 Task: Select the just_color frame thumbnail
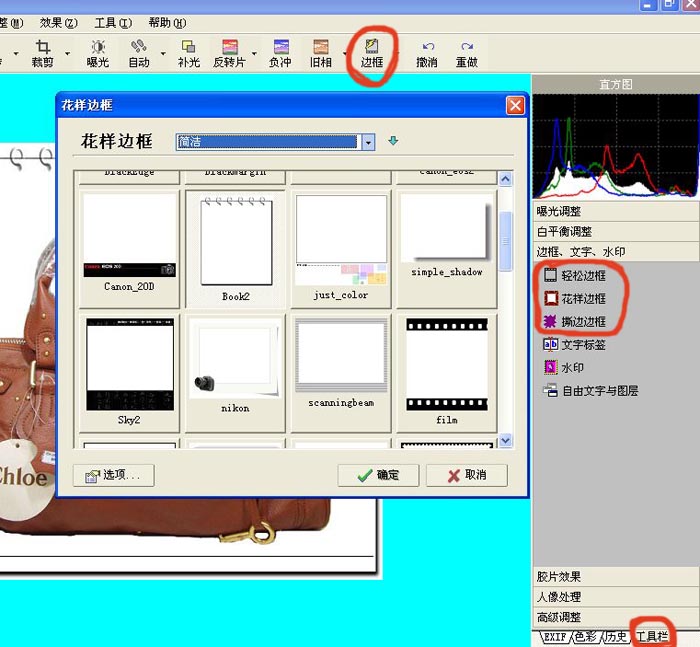click(x=341, y=249)
